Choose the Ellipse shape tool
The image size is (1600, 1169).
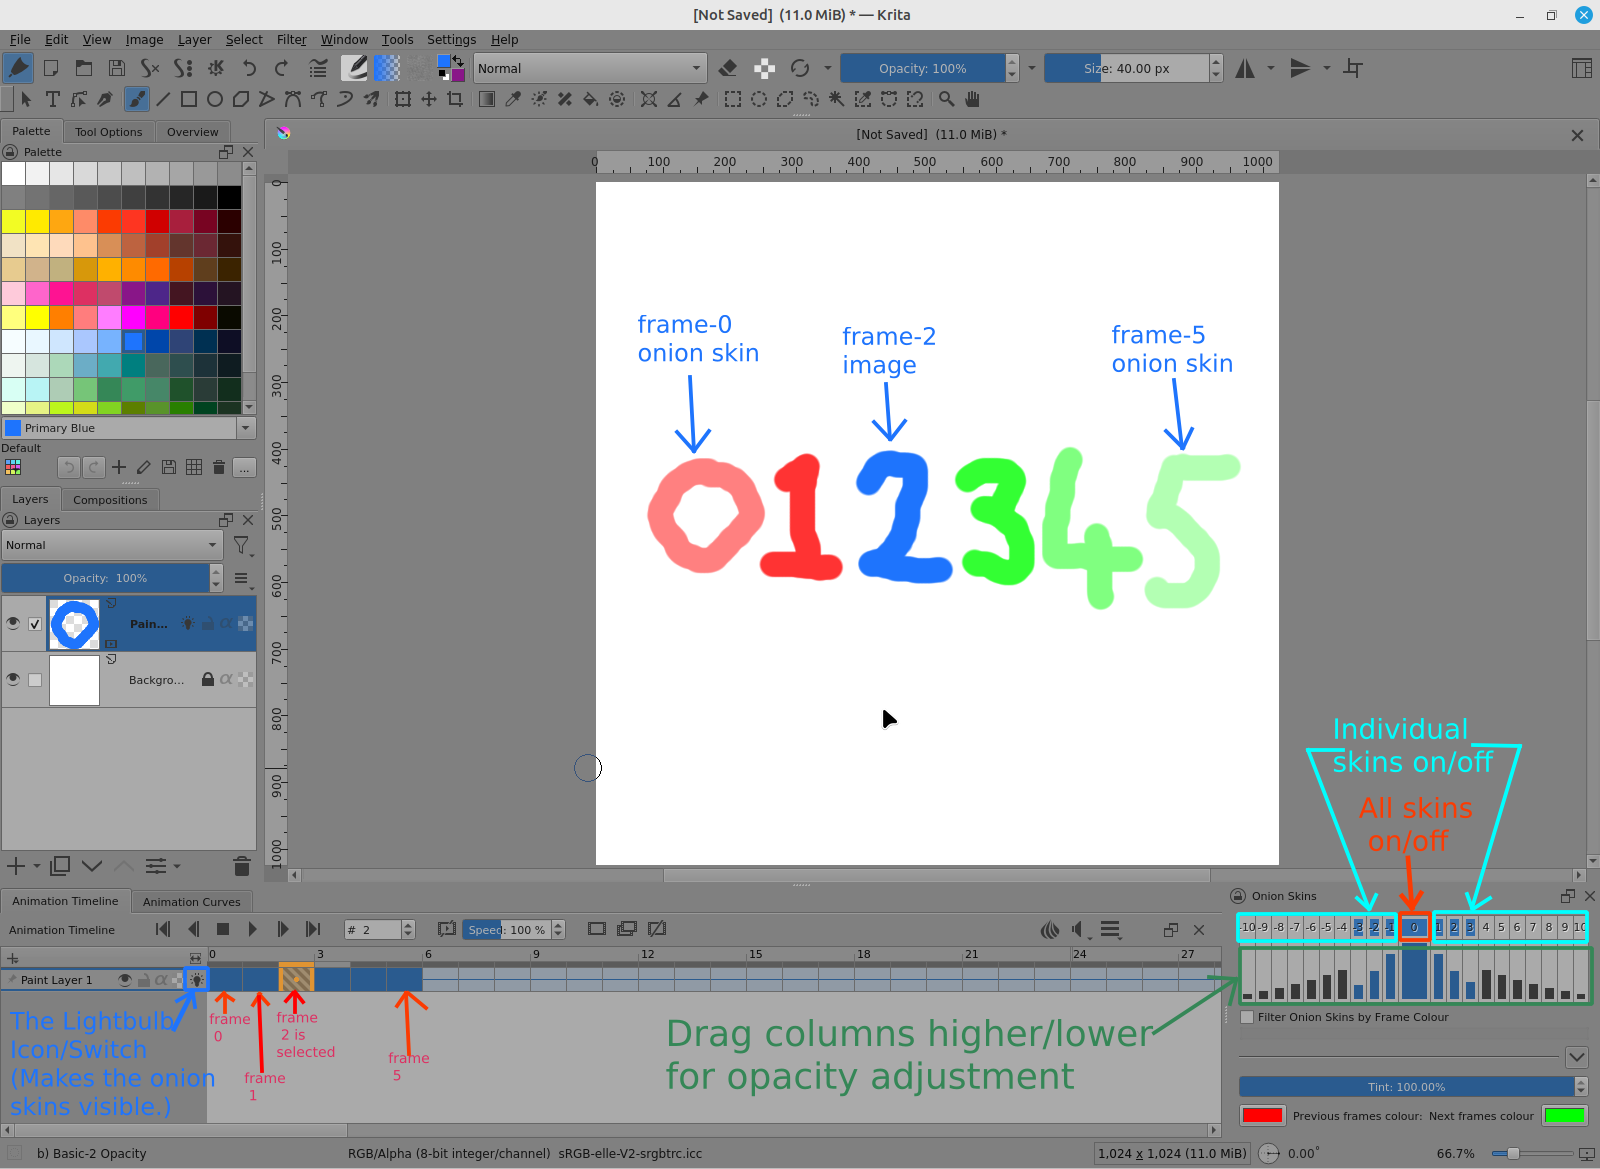coord(215,99)
